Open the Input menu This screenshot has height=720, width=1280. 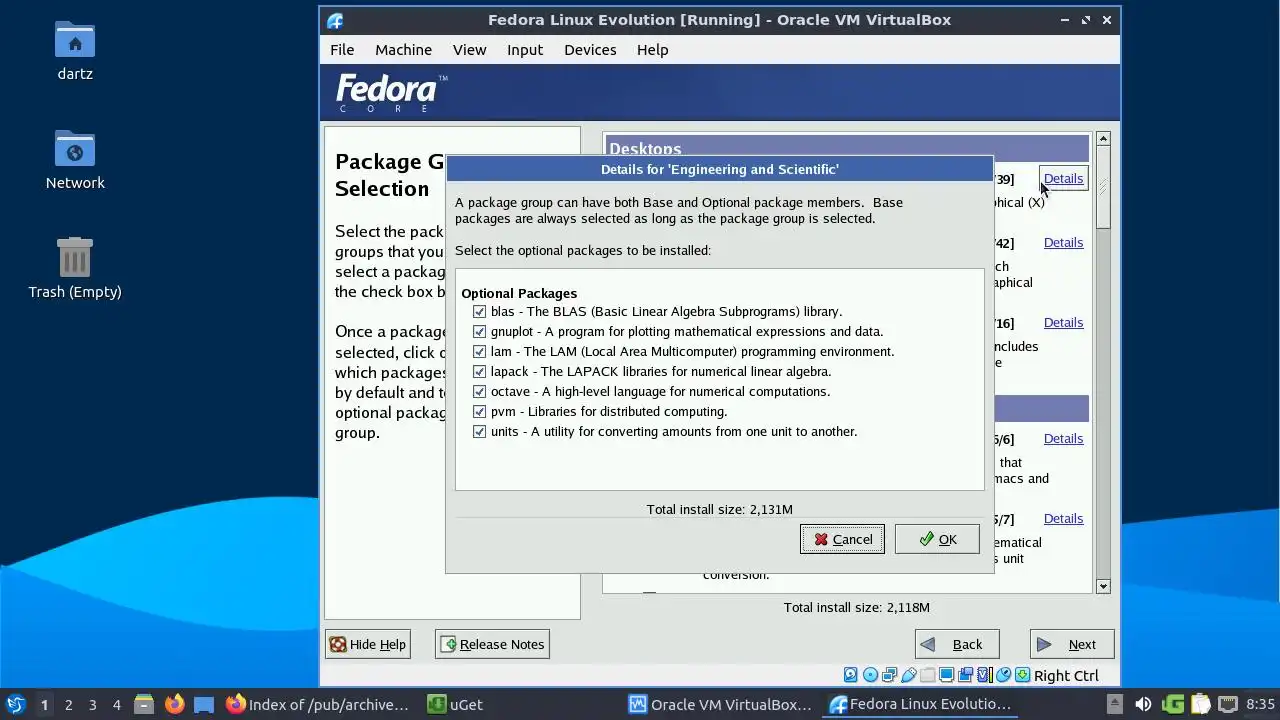point(525,49)
